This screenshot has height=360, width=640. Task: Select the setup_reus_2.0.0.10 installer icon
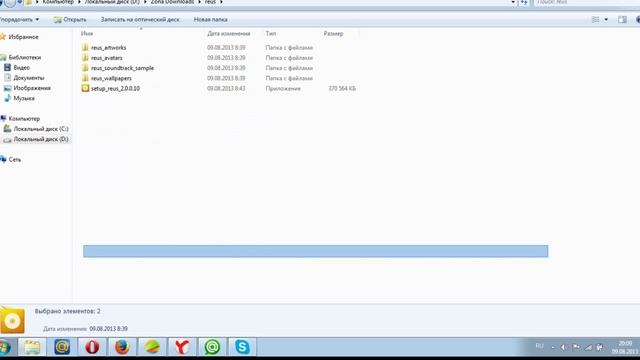tap(85, 88)
